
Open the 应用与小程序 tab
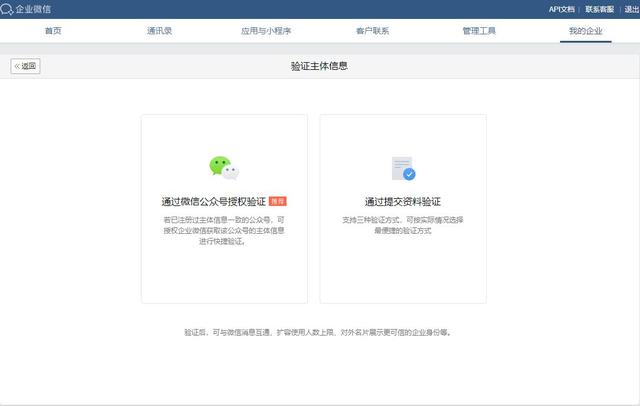(x=266, y=31)
